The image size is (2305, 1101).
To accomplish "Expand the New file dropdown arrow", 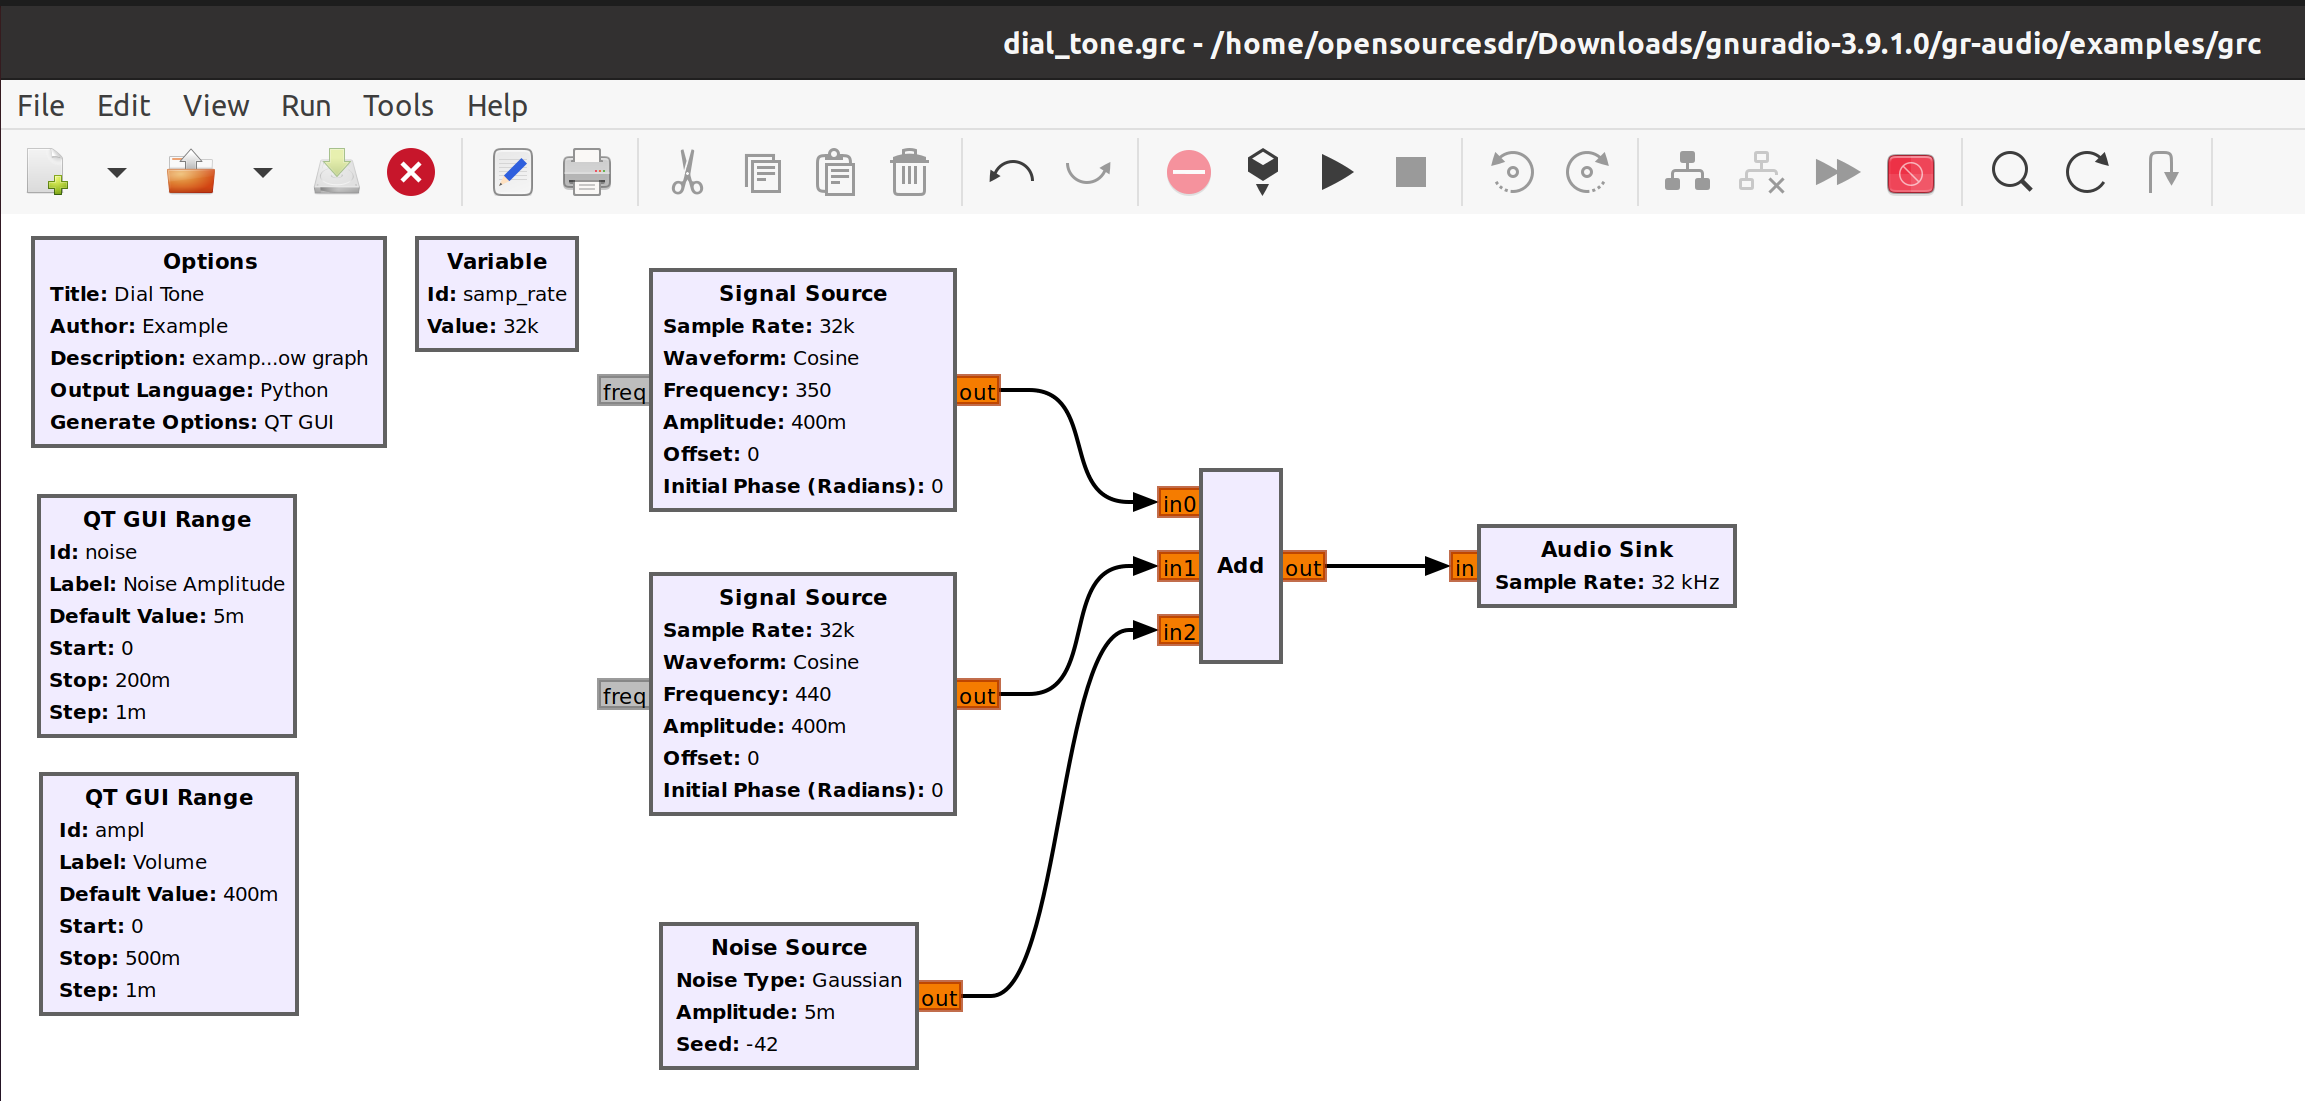I will click(117, 173).
